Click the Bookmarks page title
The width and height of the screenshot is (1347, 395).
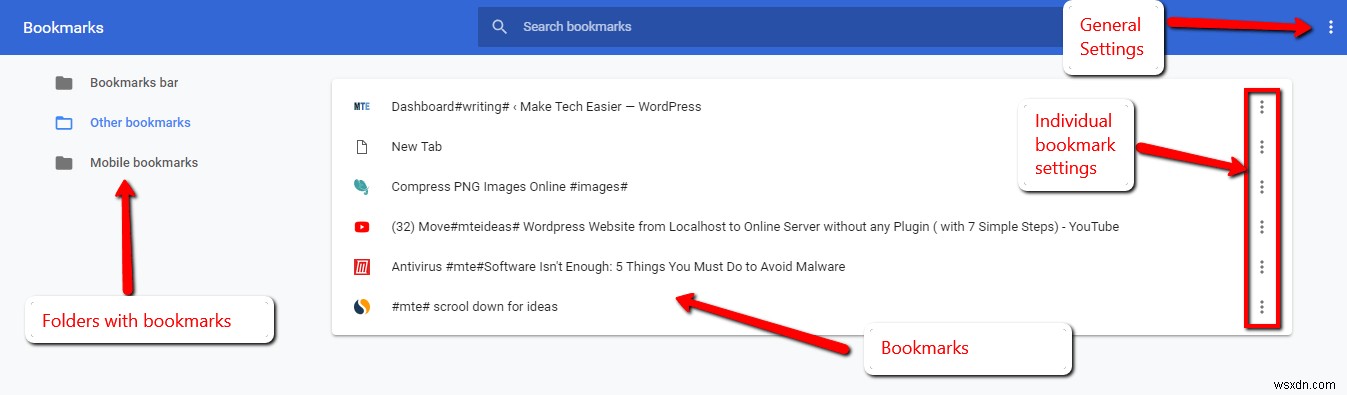pyautogui.click(x=63, y=28)
